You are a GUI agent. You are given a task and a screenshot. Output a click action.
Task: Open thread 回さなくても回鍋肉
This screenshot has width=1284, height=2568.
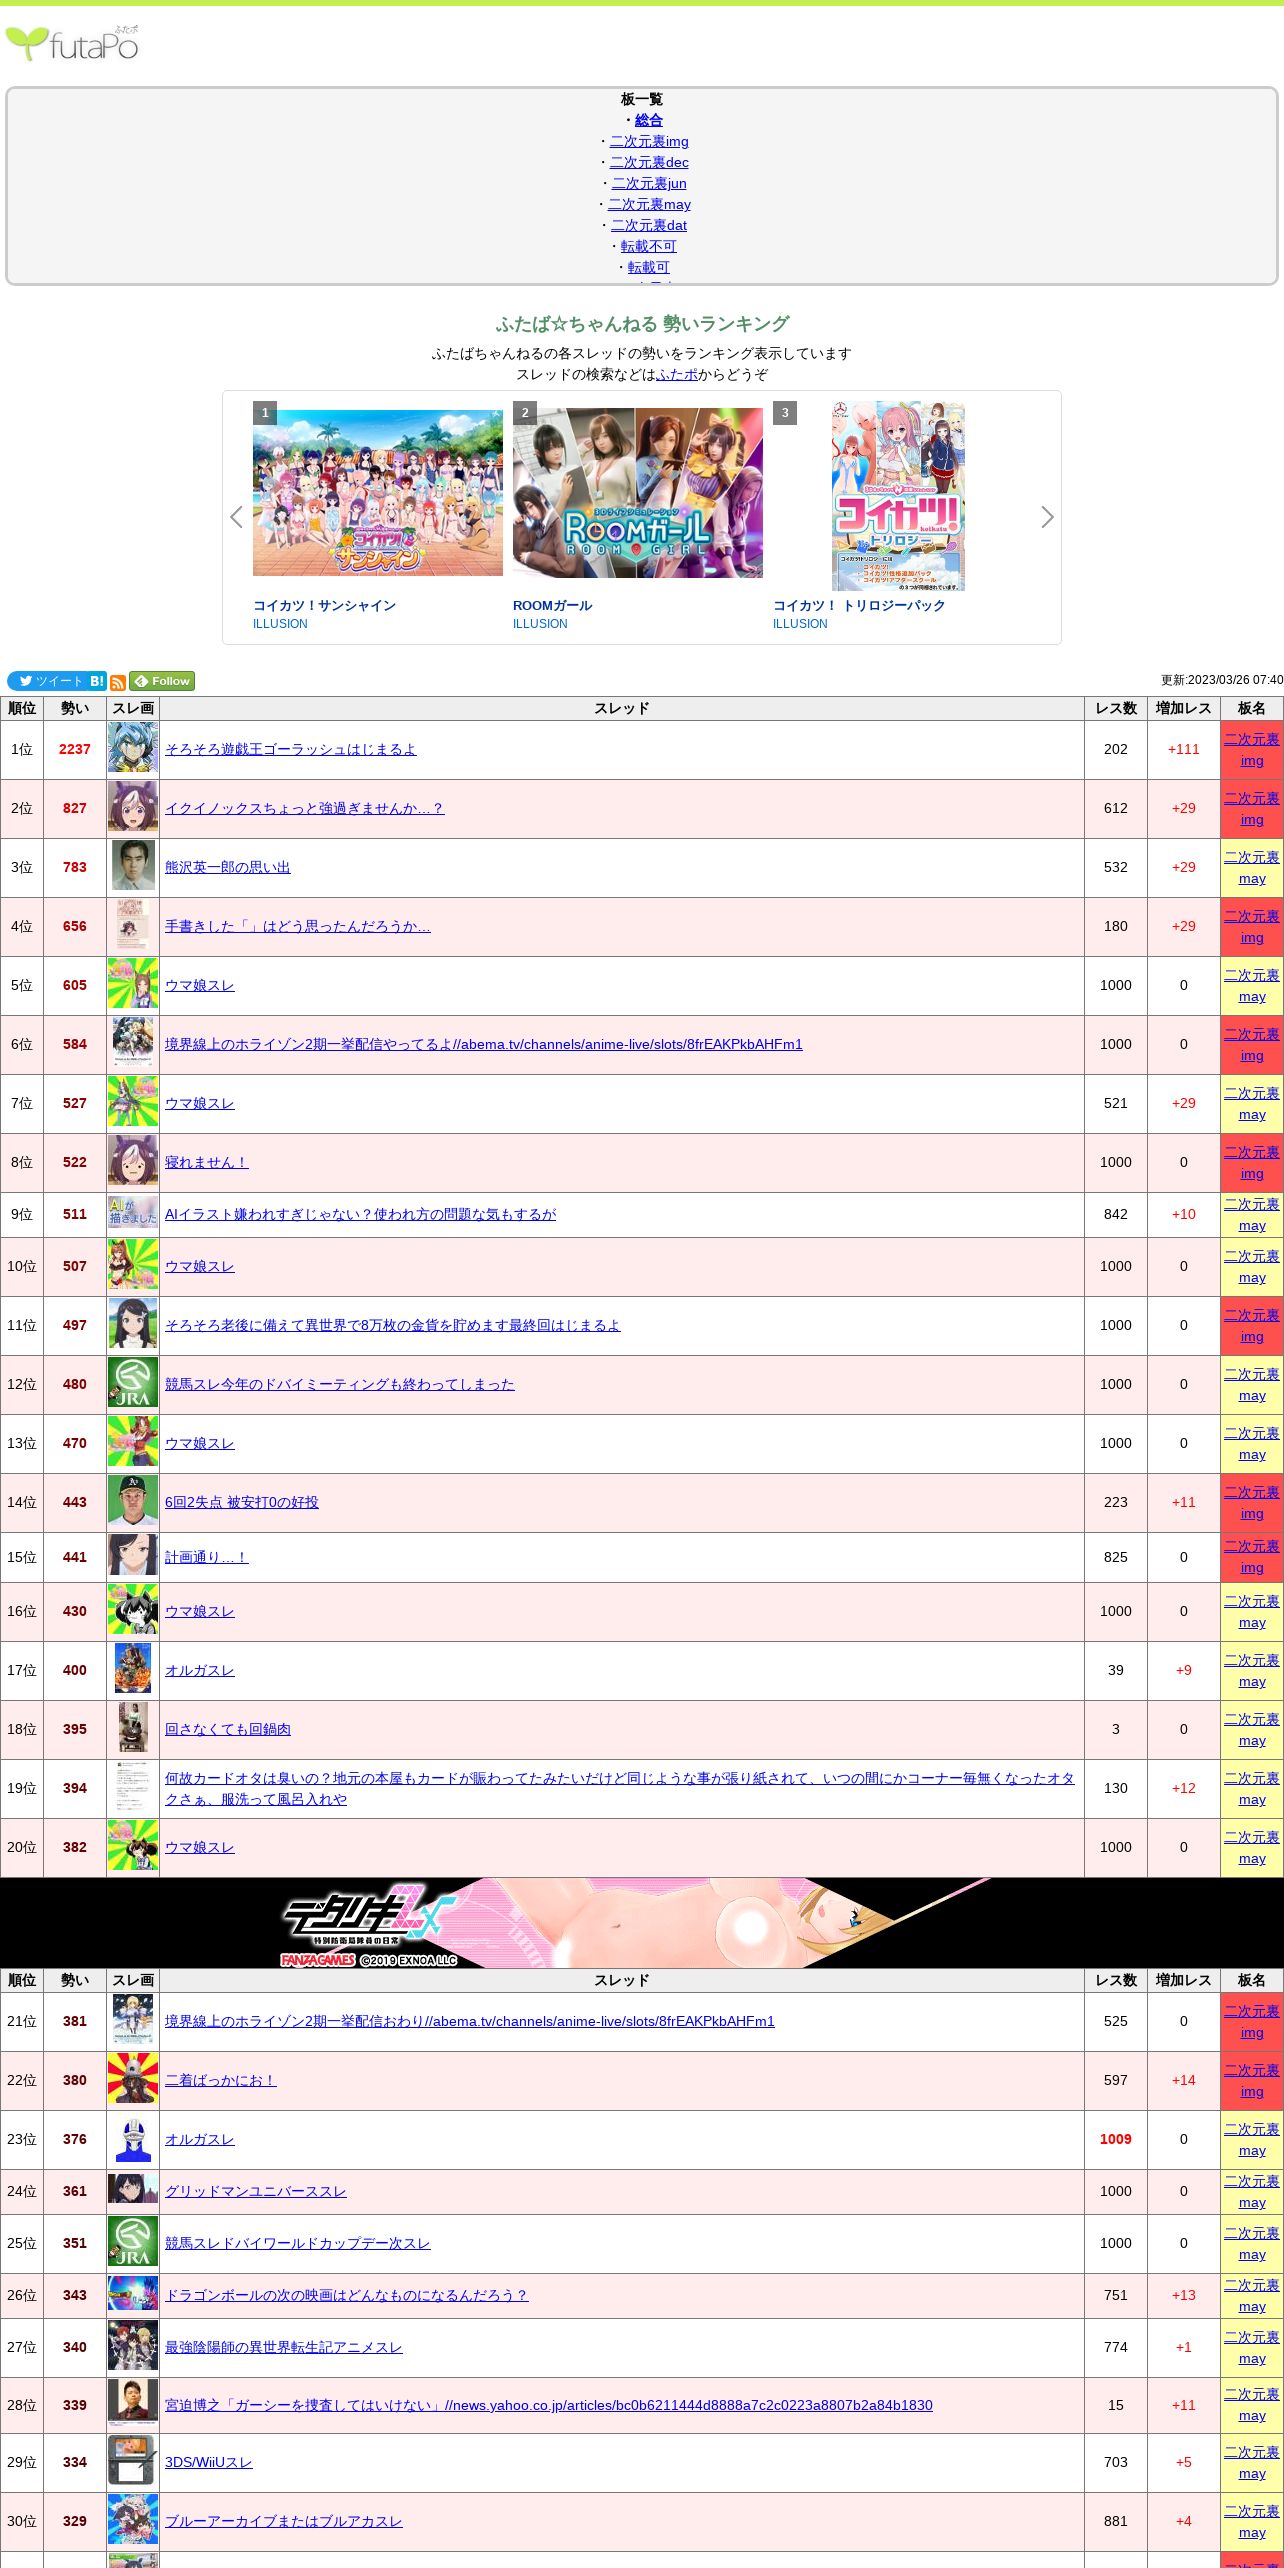pyautogui.click(x=228, y=1729)
